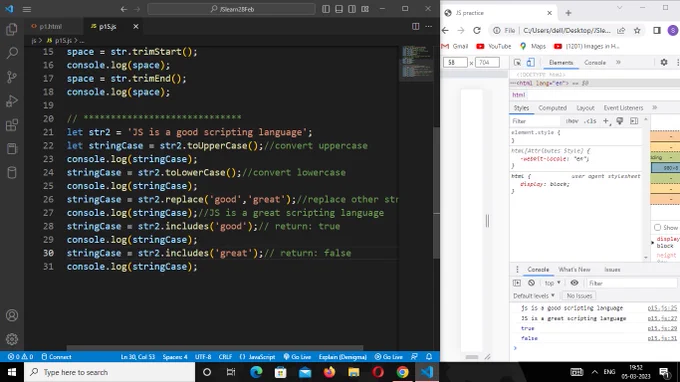Image resolution: width=680 pixels, height=382 pixels.
Task: Open the Extensions view in VS Code
Action: point(12,125)
